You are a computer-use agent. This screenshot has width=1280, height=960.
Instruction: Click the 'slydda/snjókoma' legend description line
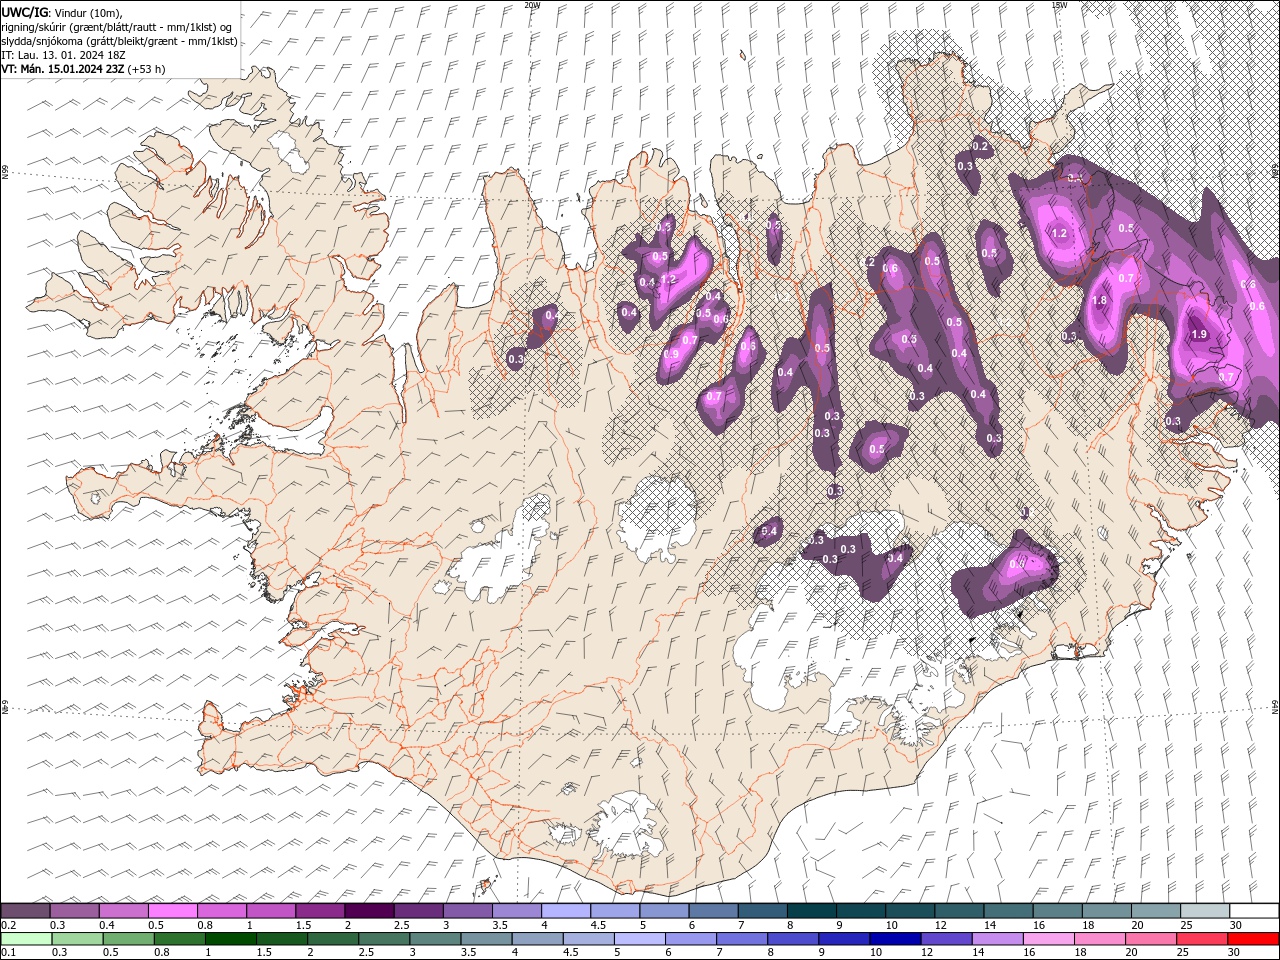click(119, 41)
